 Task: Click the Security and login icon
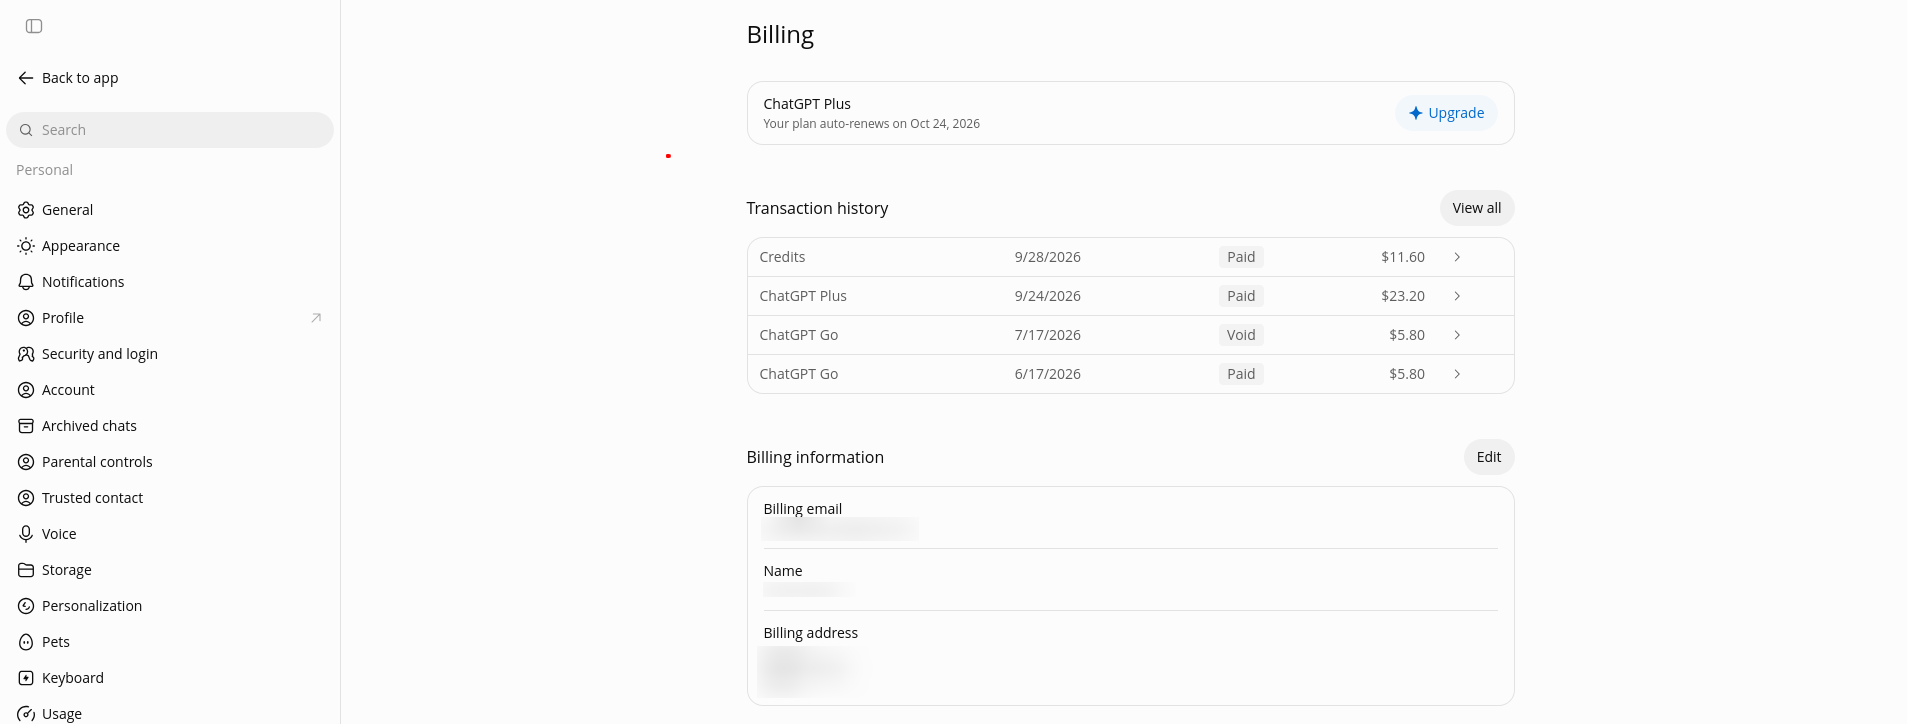click(x=26, y=354)
